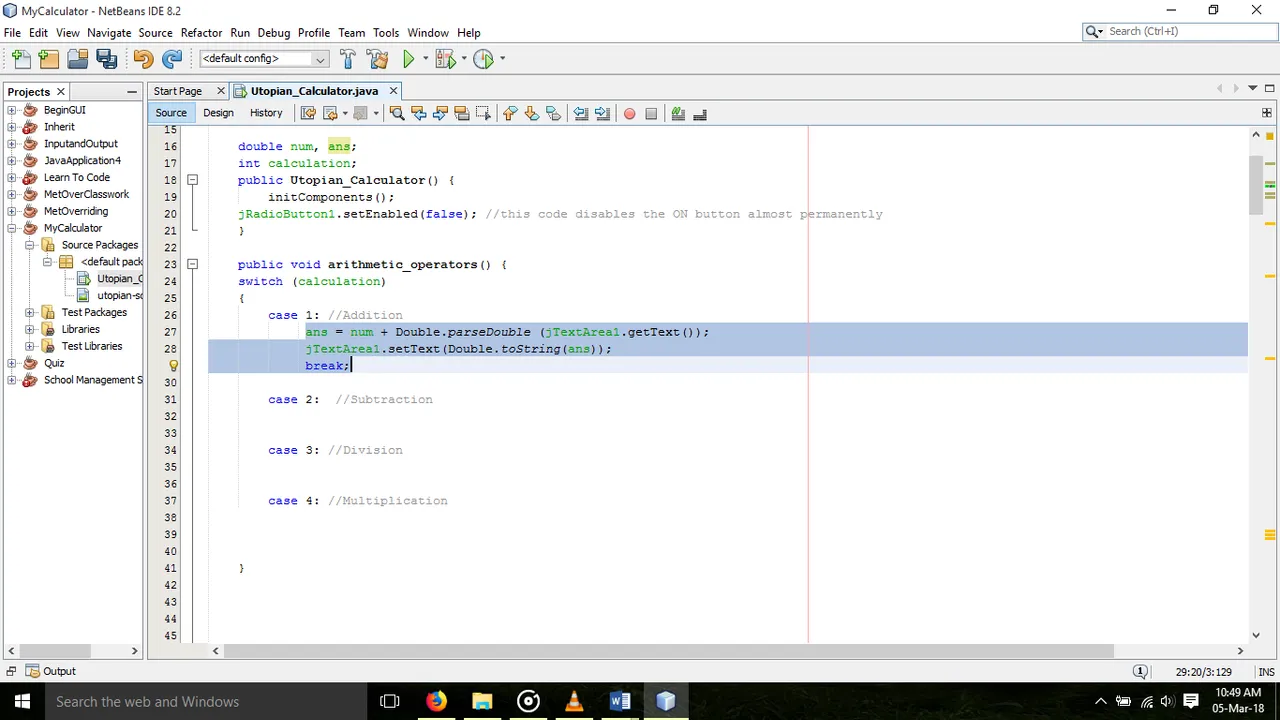Collapse the MyCalculator project node
Viewport: 1280px width, 720px height.
tap(12, 228)
